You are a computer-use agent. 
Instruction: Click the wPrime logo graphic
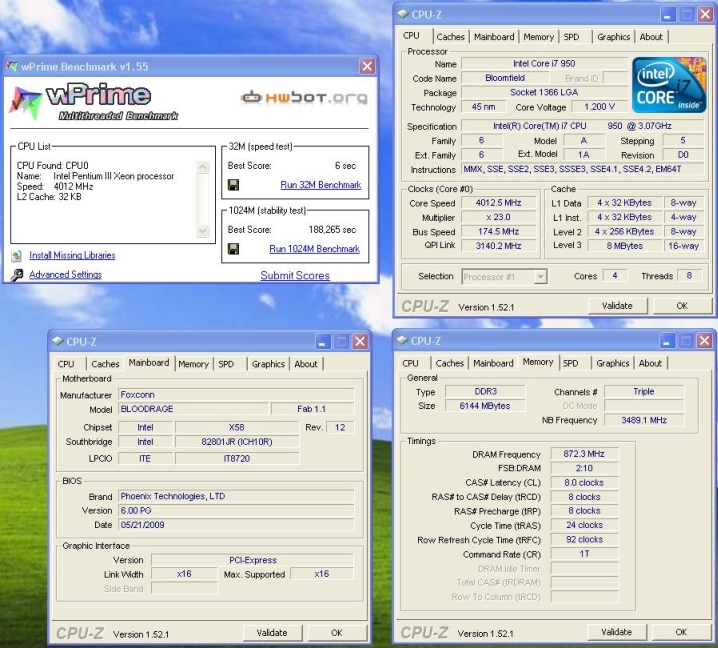pos(93,102)
